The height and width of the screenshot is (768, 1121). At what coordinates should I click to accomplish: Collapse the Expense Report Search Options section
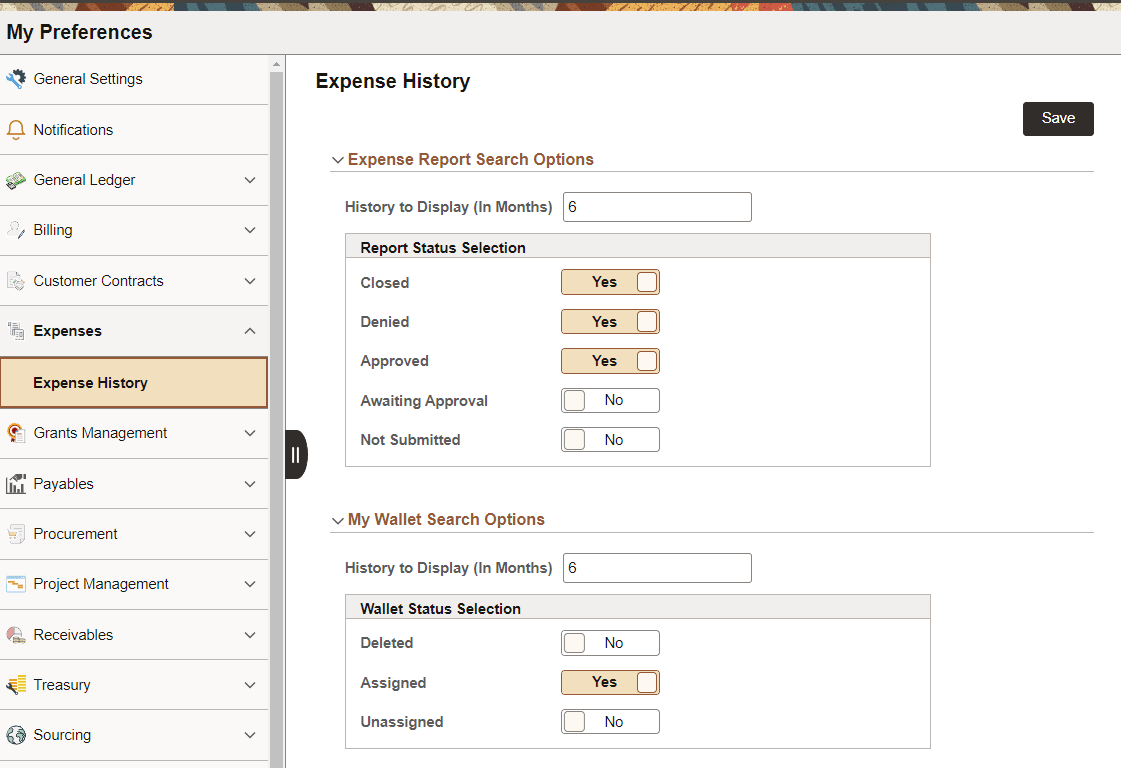pos(338,159)
